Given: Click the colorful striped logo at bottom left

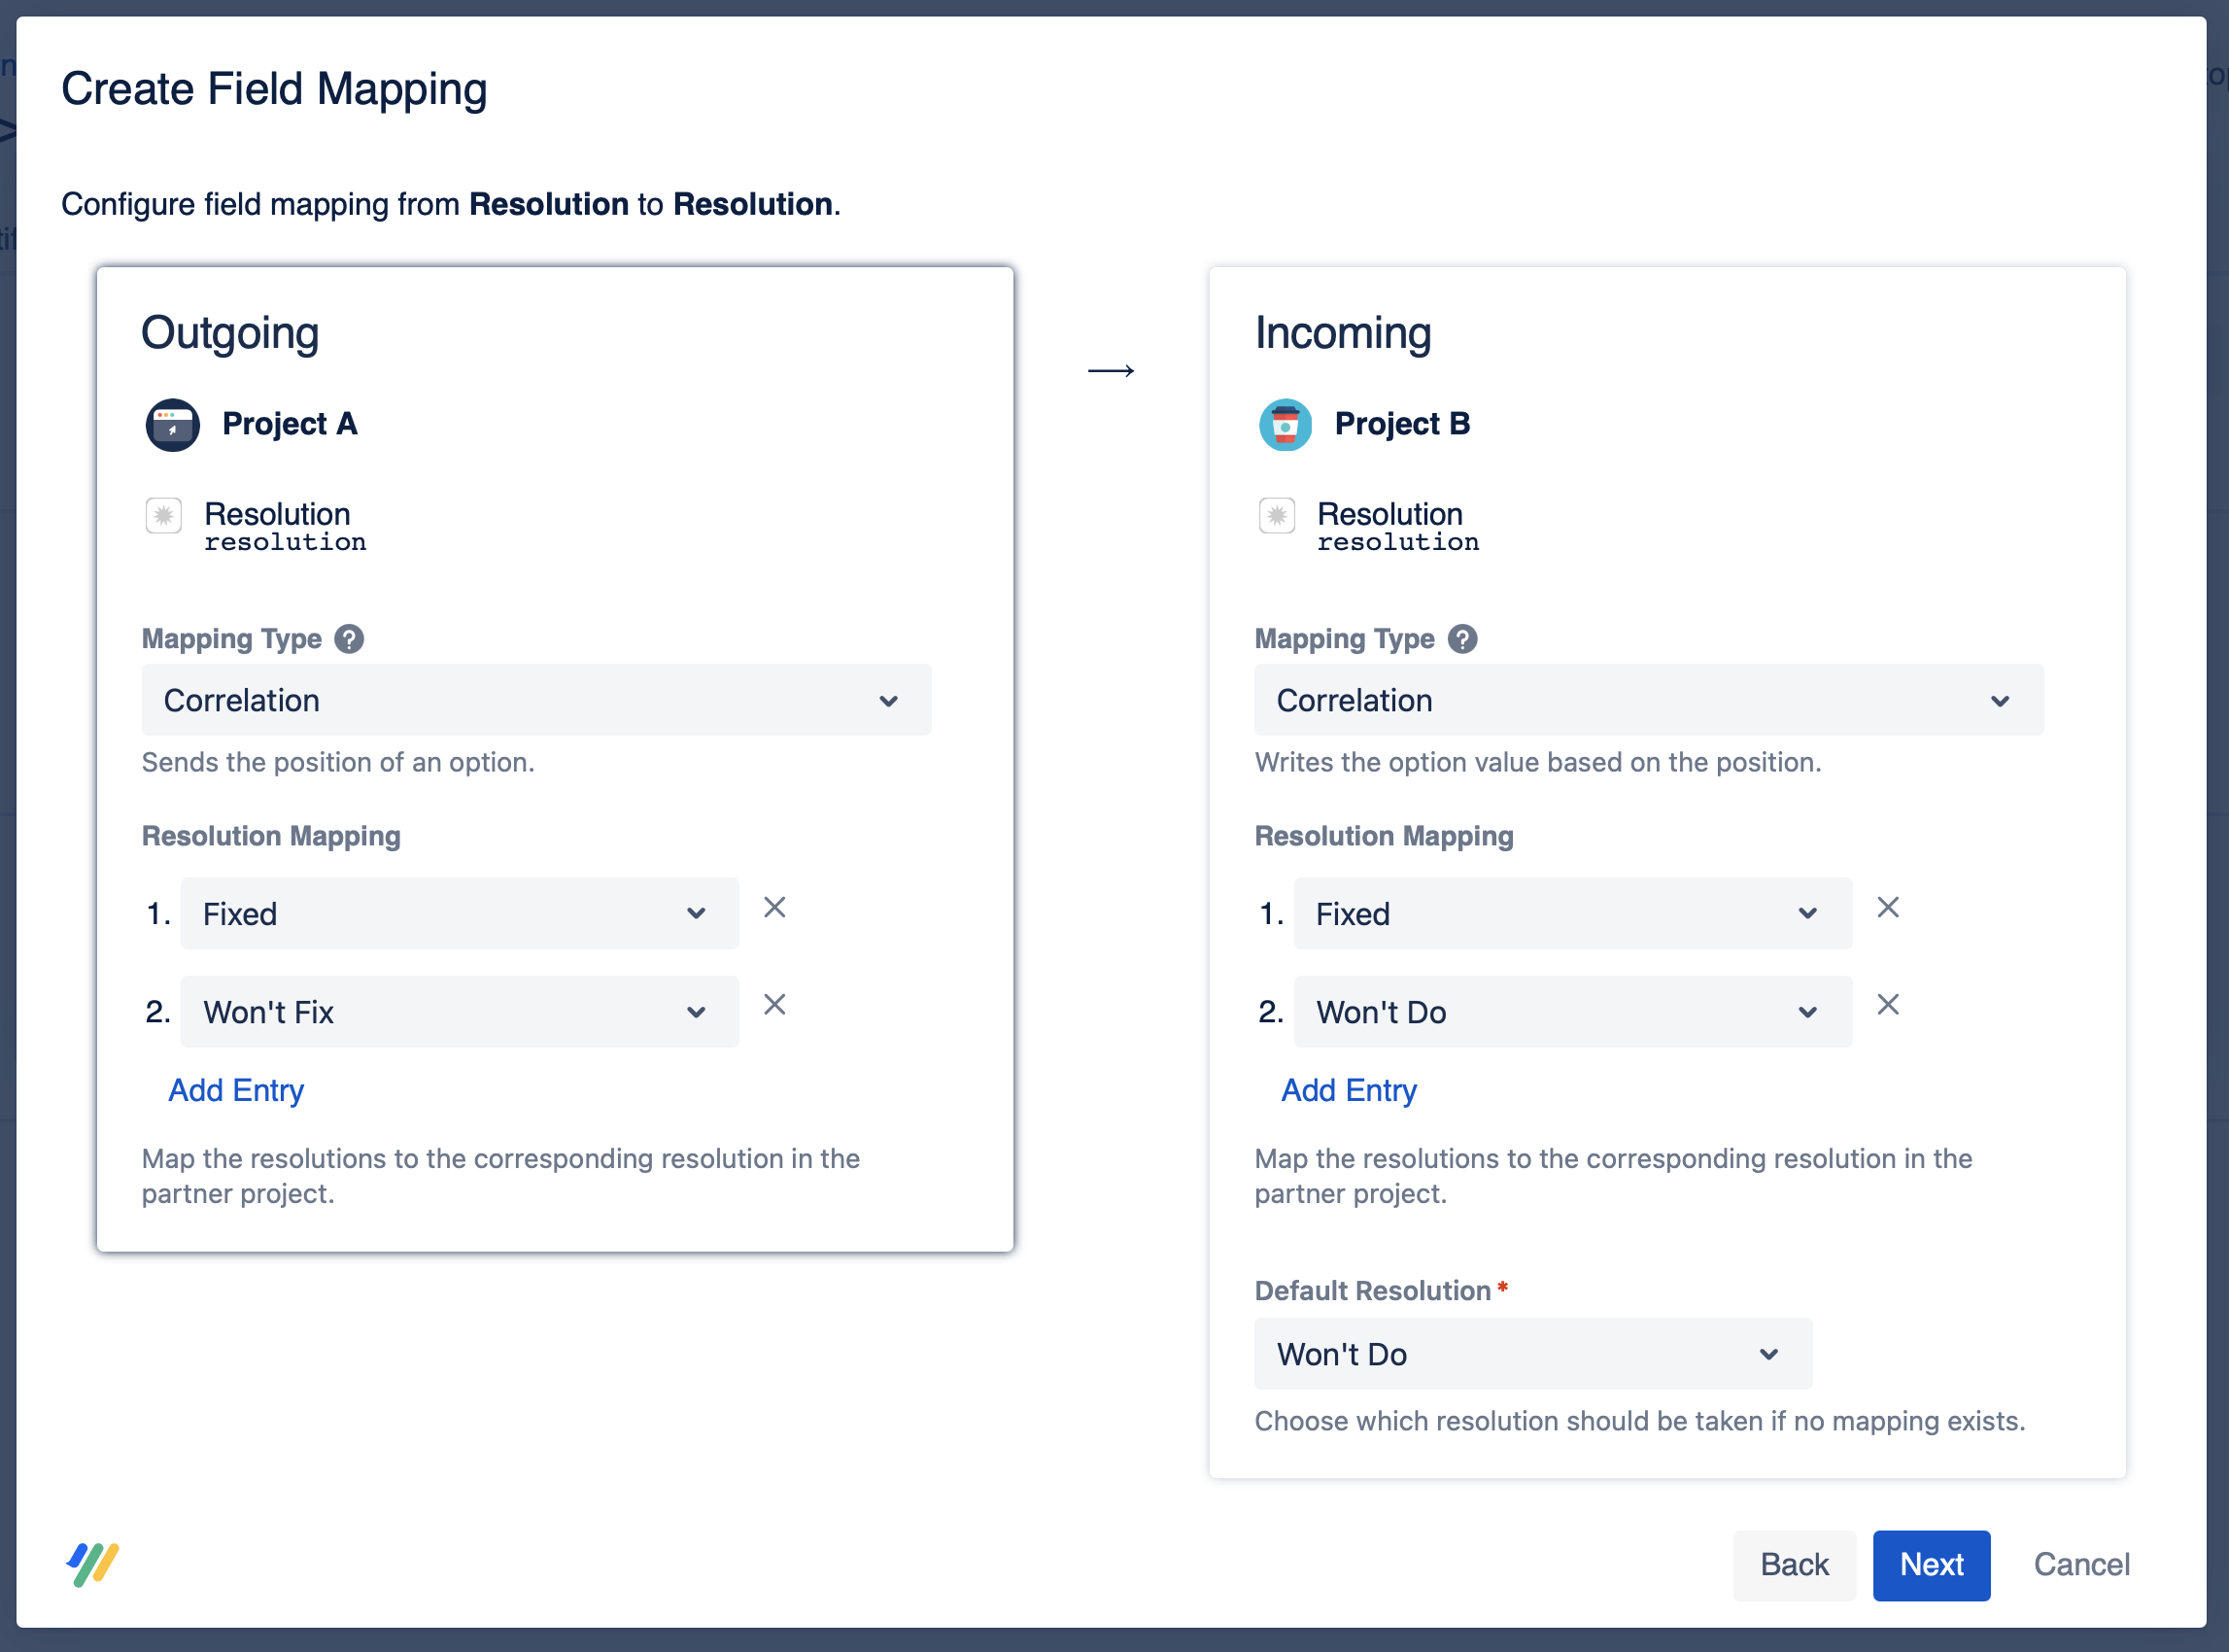Looking at the screenshot, I should coord(93,1564).
